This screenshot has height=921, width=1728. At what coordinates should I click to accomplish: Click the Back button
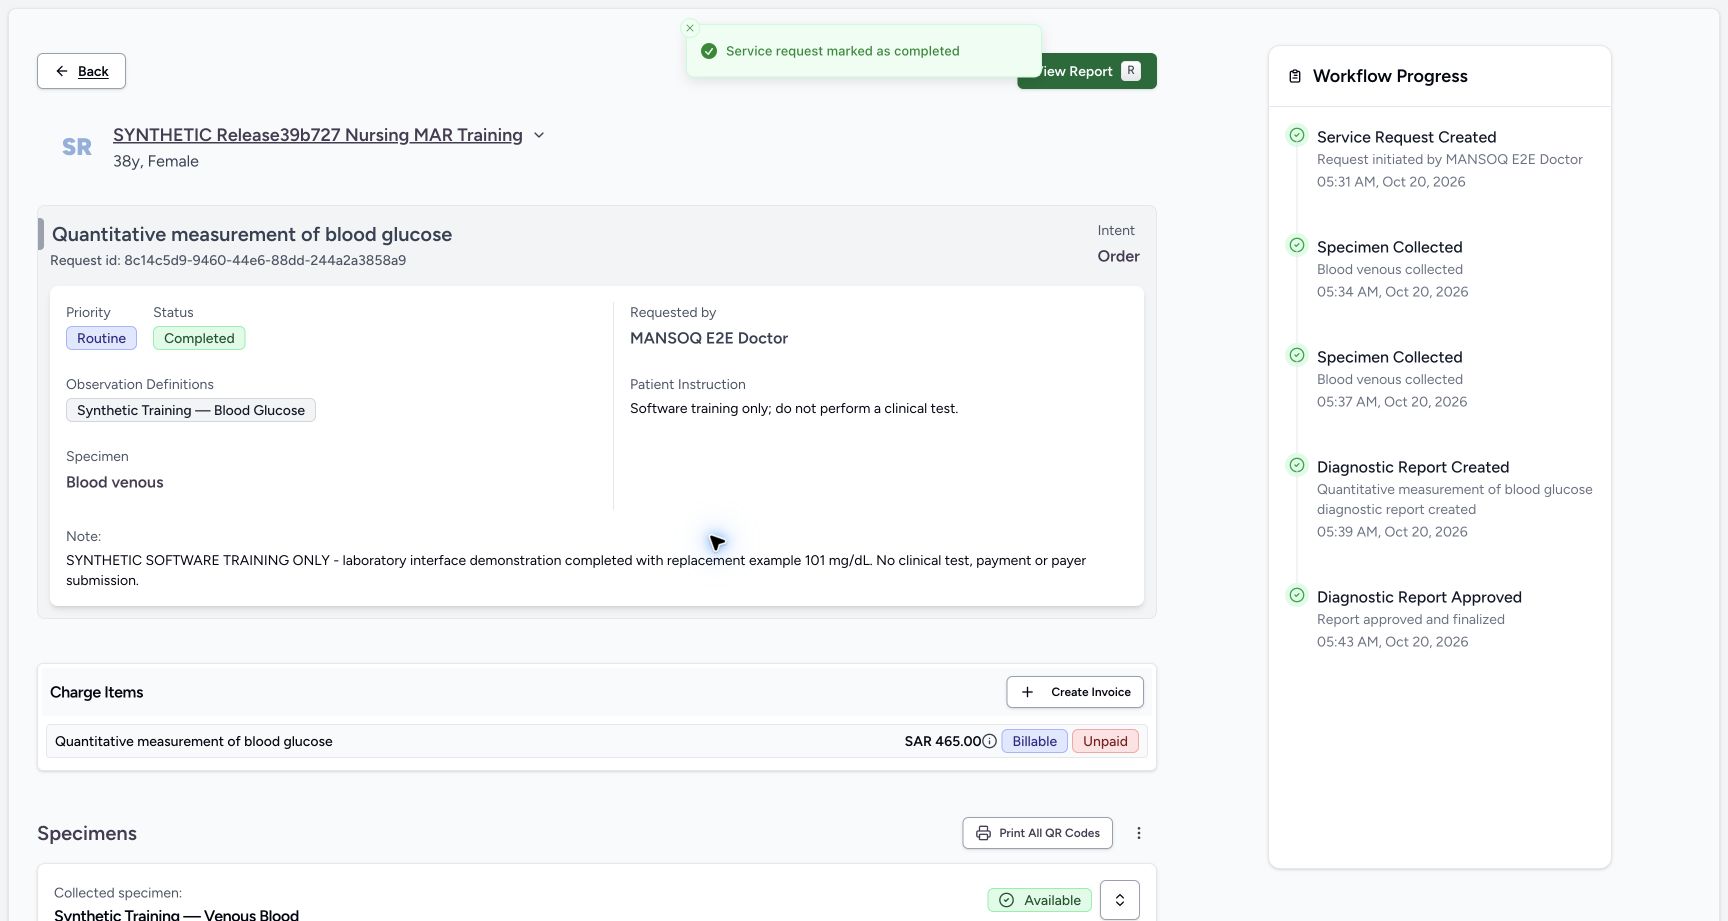81,71
